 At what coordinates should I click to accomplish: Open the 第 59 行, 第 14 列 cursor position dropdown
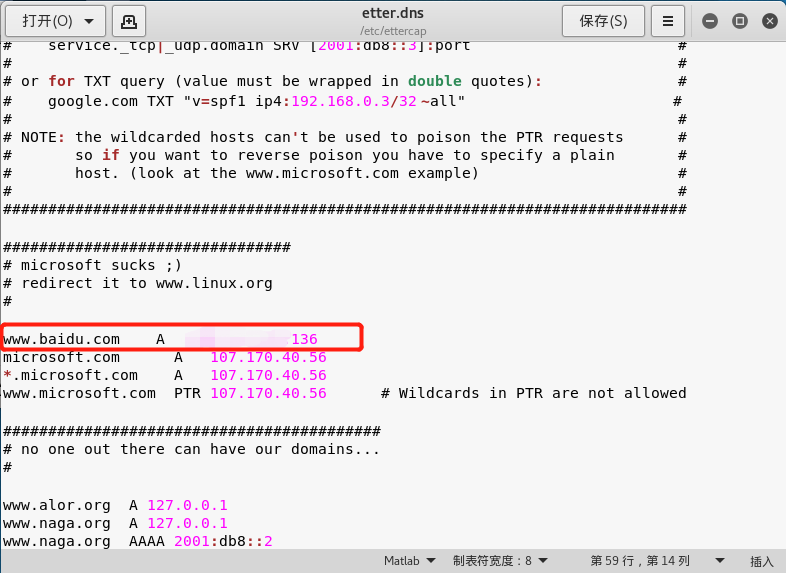[x=658, y=560]
